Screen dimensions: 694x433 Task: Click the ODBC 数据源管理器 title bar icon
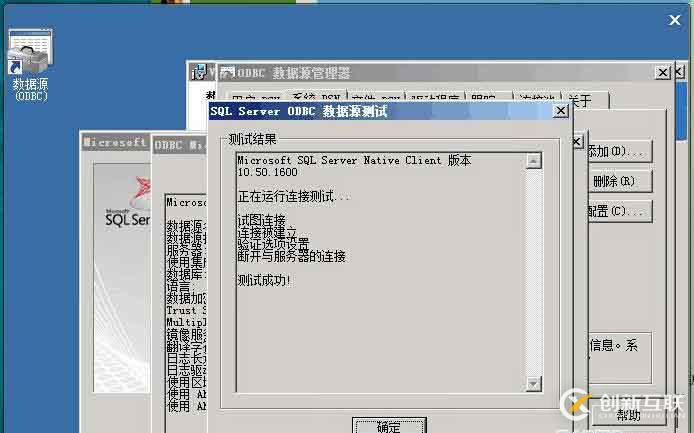(227, 72)
